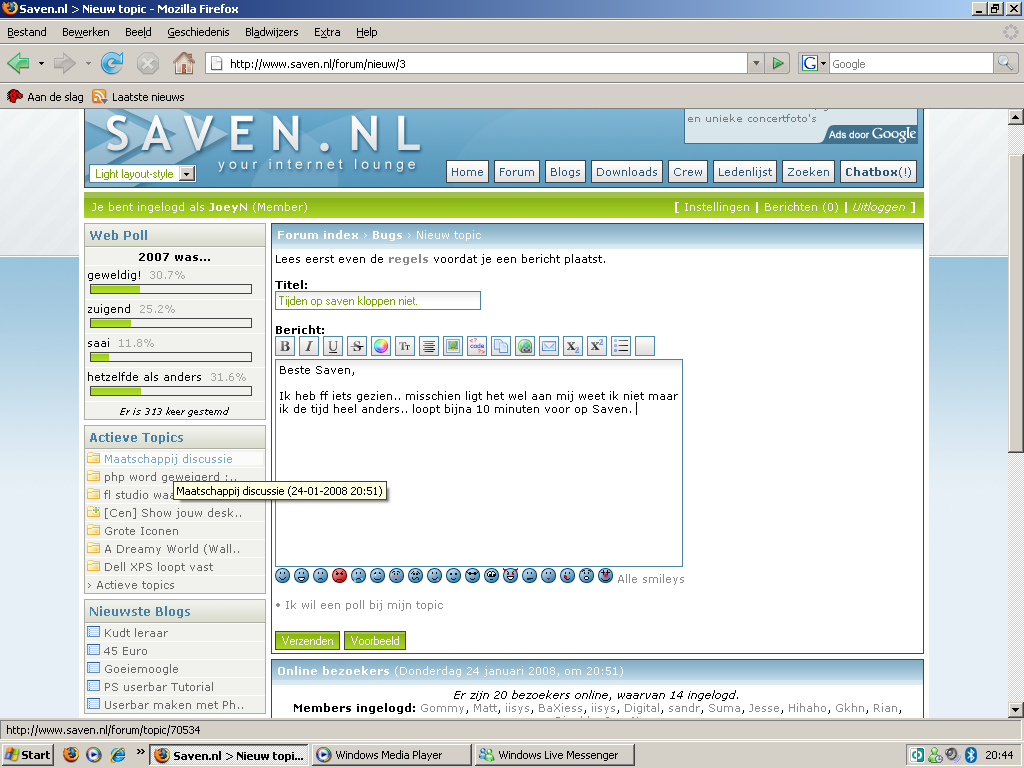The image size is (1024, 768).
Task: Apply bold formatting in message toolbar
Action: (285, 346)
